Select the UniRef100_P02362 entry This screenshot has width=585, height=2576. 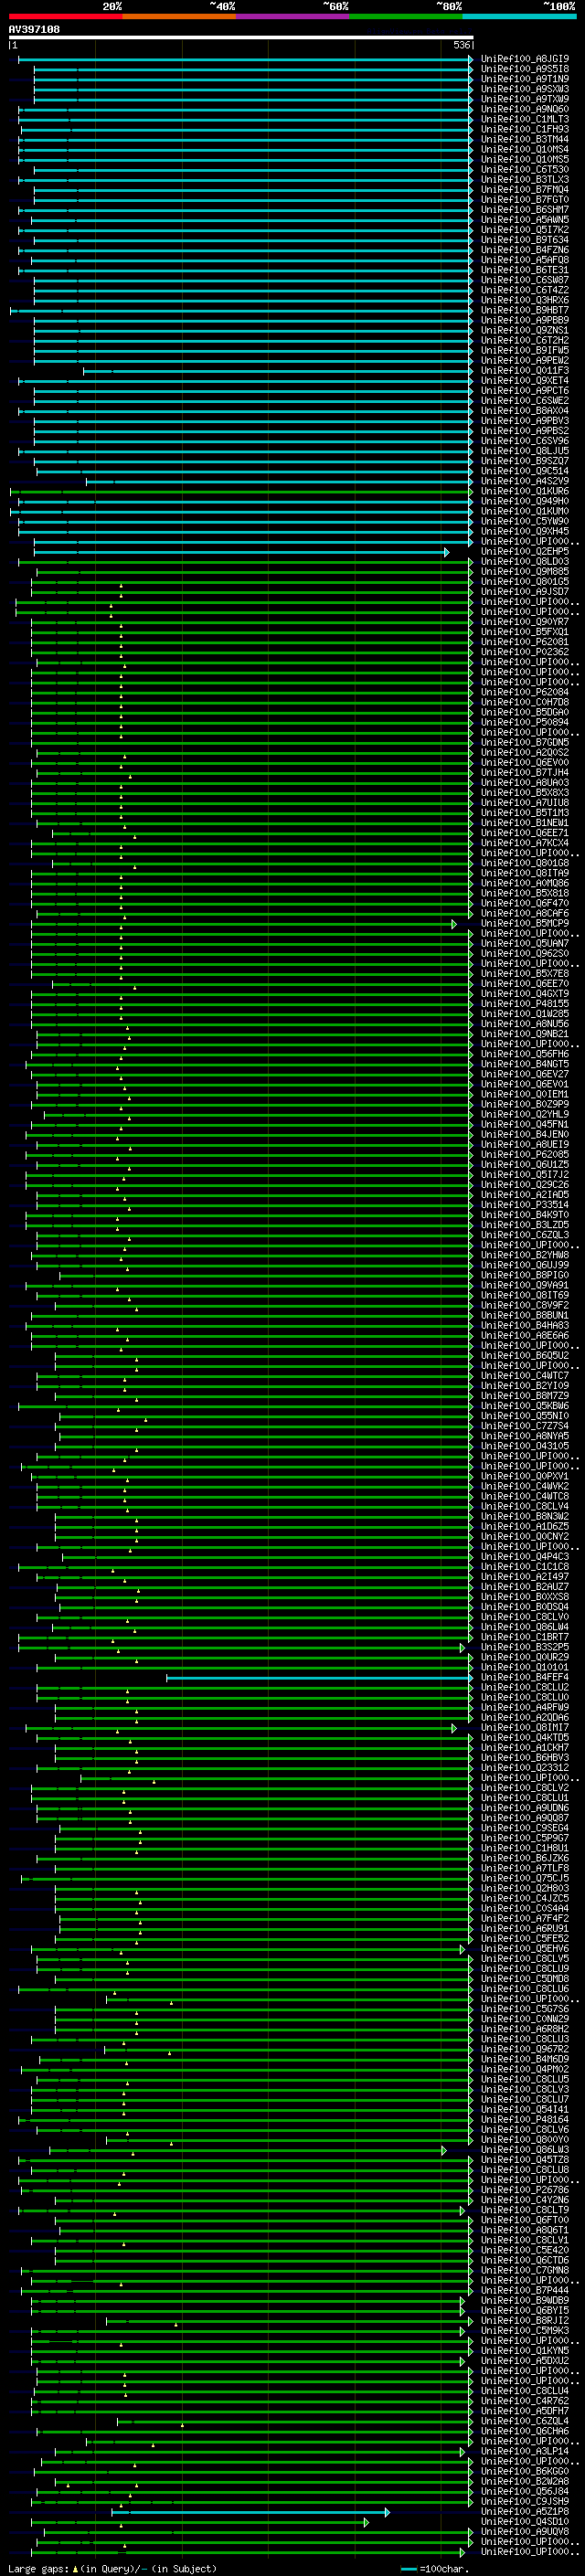pos(525,652)
